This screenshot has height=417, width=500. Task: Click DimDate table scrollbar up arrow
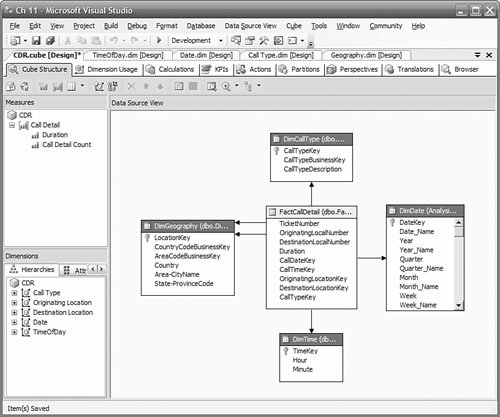(x=459, y=222)
